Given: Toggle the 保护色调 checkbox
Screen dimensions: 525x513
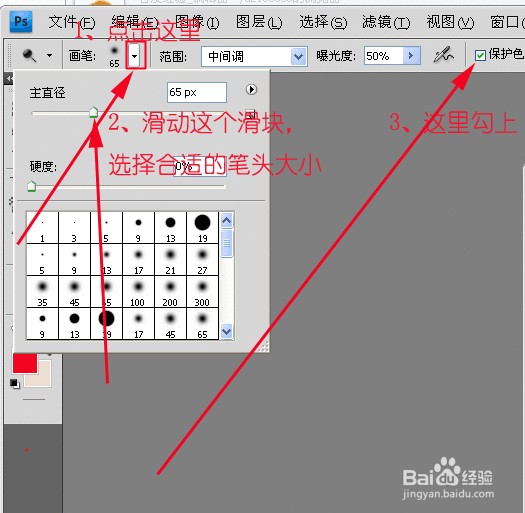Looking at the screenshot, I should coord(480,55).
